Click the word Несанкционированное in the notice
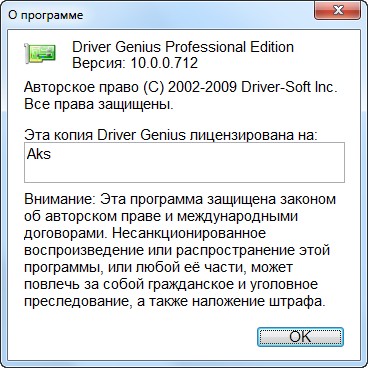This screenshot has height=368, width=368. point(189,233)
